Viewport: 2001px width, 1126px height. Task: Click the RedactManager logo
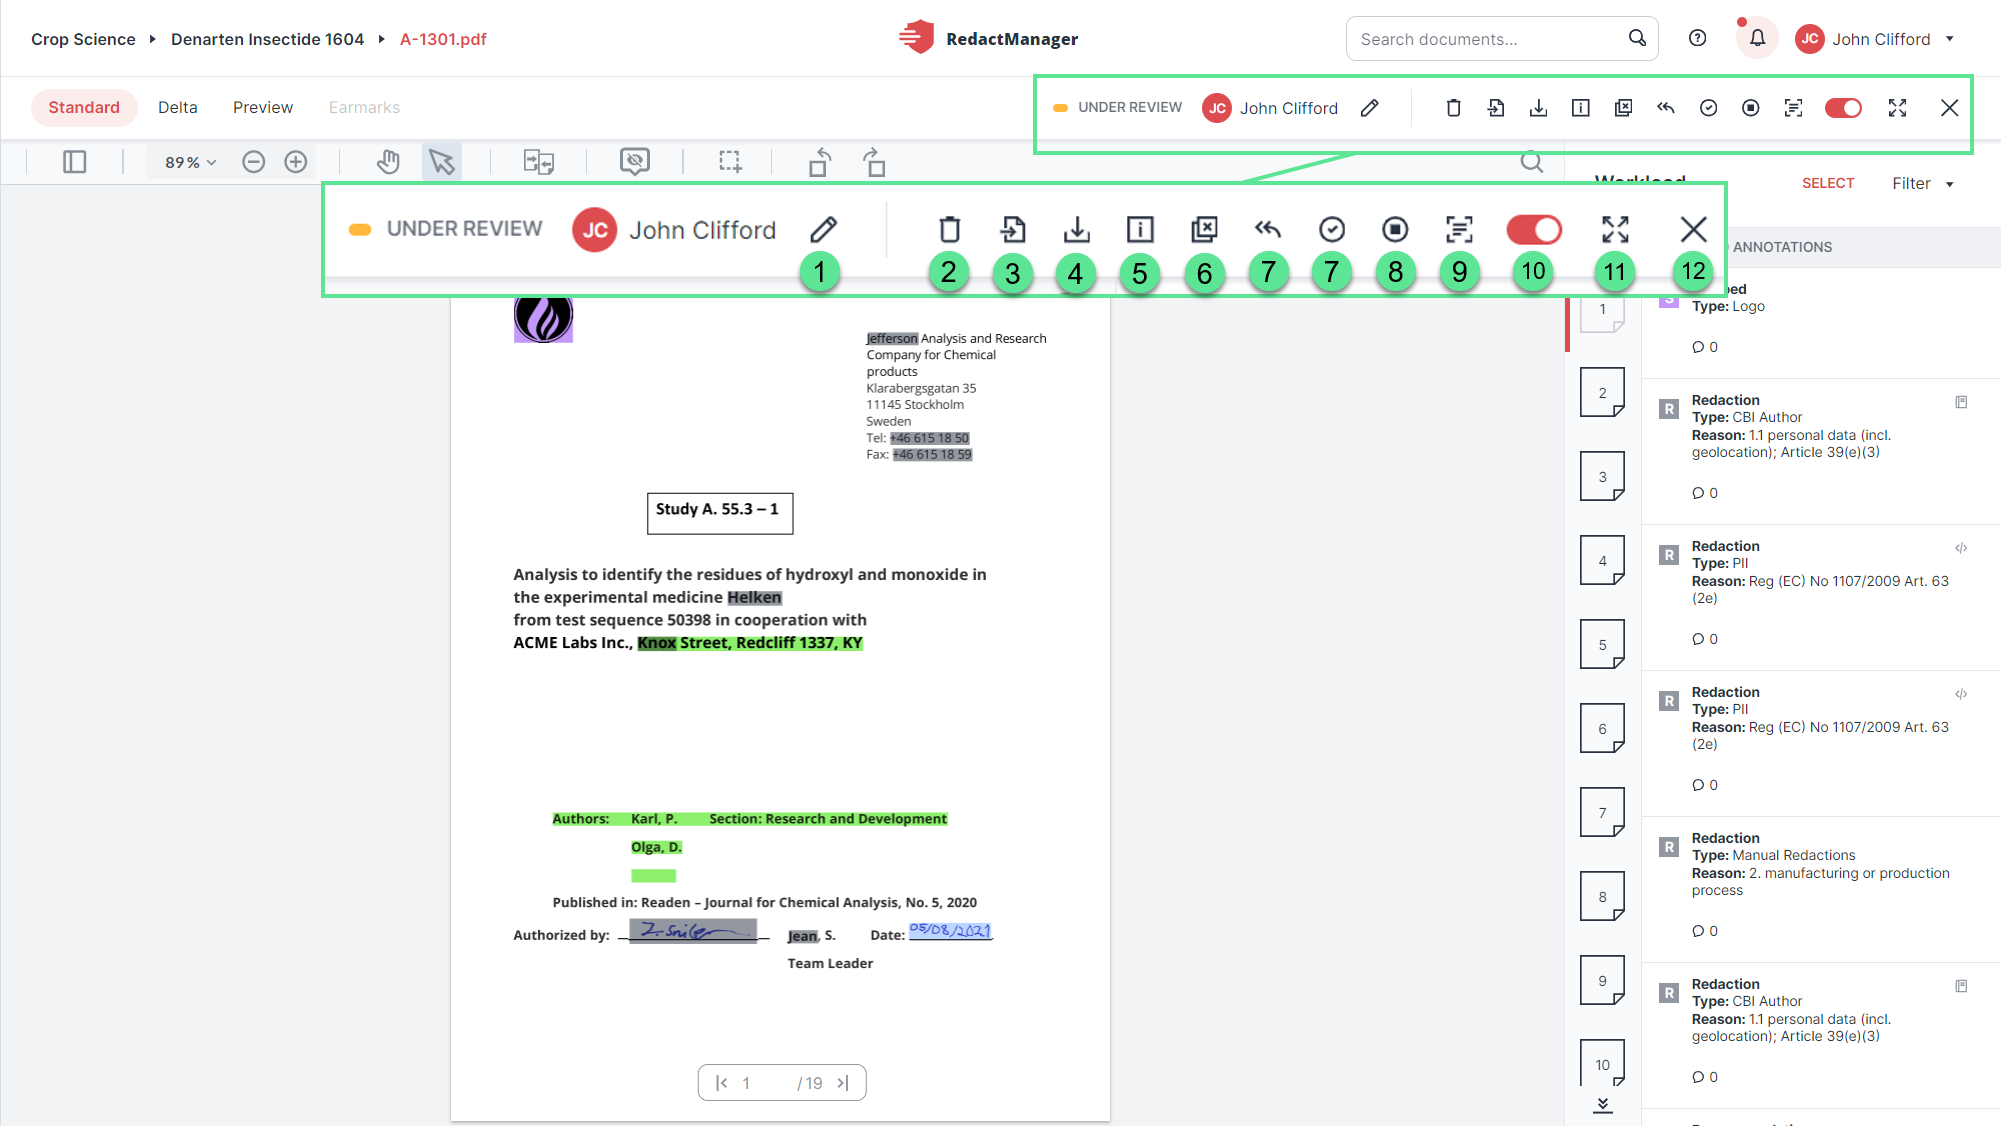click(x=988, y=38)
